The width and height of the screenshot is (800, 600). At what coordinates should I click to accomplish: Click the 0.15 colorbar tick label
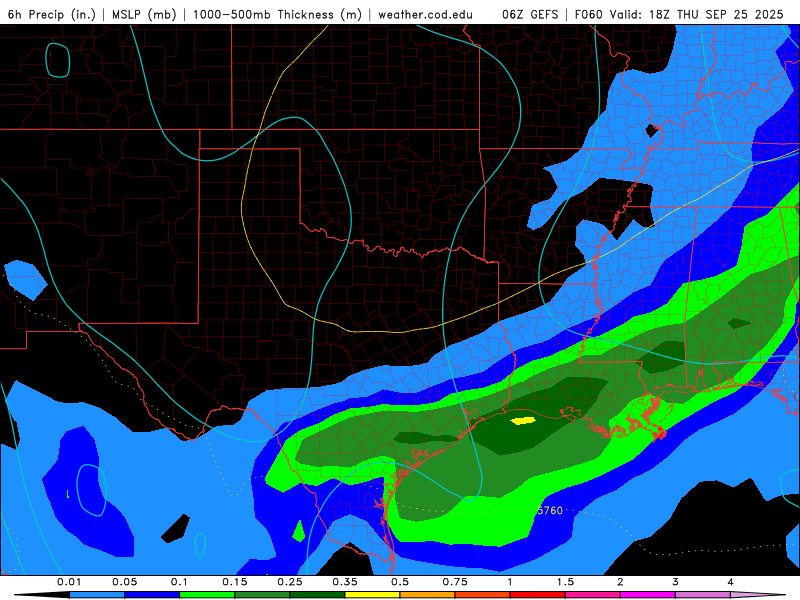[235, 582]
